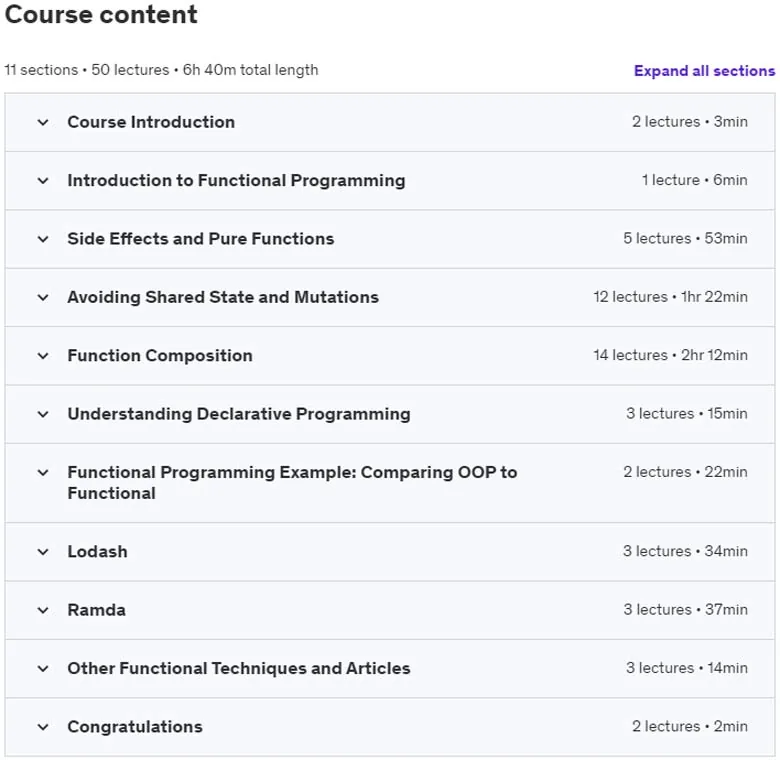
Task: Expand Introduction to Functional Programming chevron
Action: click(43, 181)
